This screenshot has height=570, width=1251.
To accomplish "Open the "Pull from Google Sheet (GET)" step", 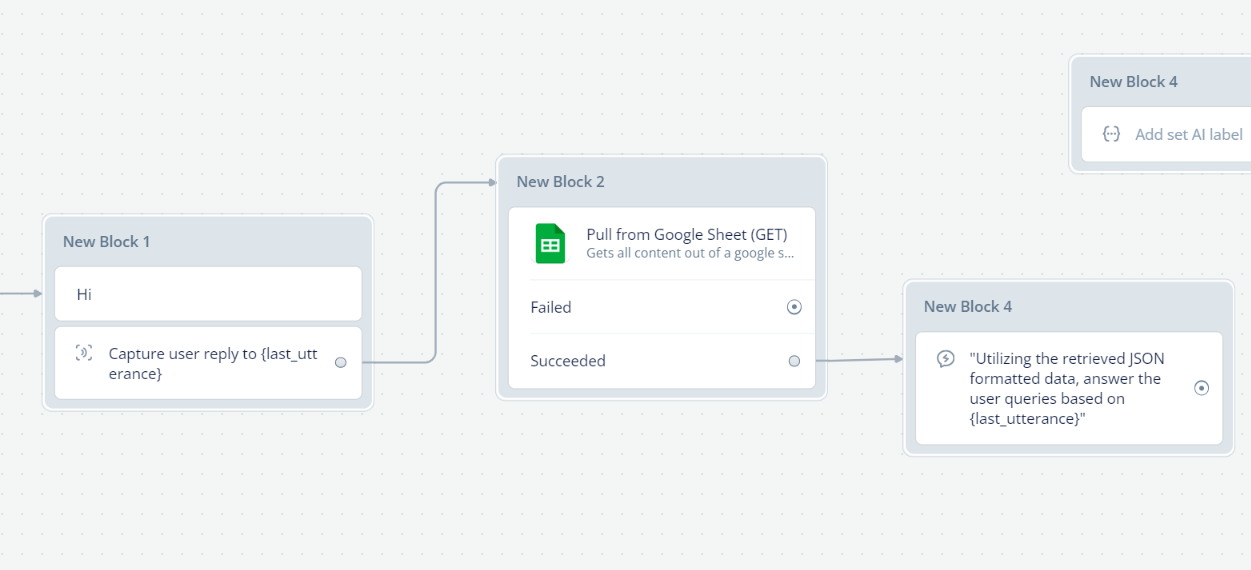I will (x=662, y=244).
